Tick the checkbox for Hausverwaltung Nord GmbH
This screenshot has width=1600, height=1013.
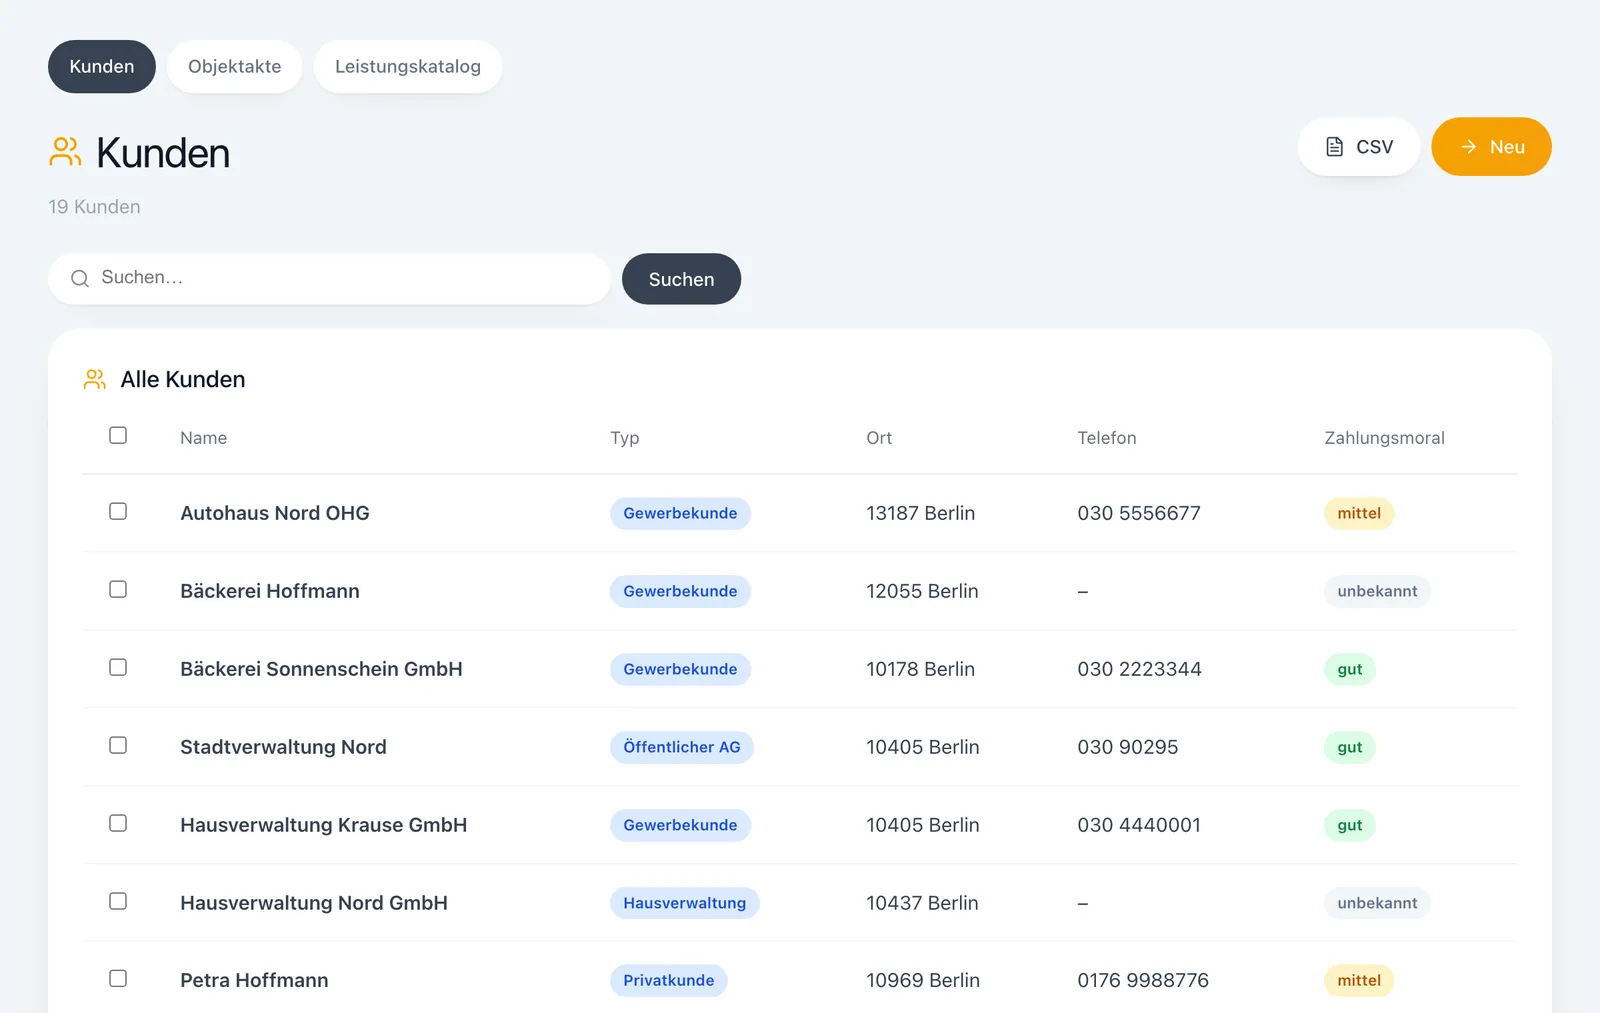(x=118, y=901)
